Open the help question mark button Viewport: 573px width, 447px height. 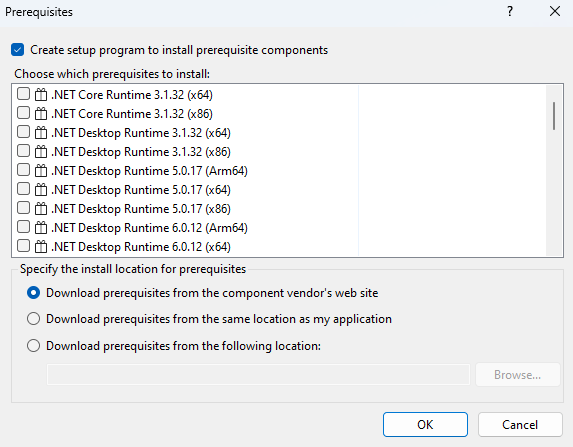(510, 12)
